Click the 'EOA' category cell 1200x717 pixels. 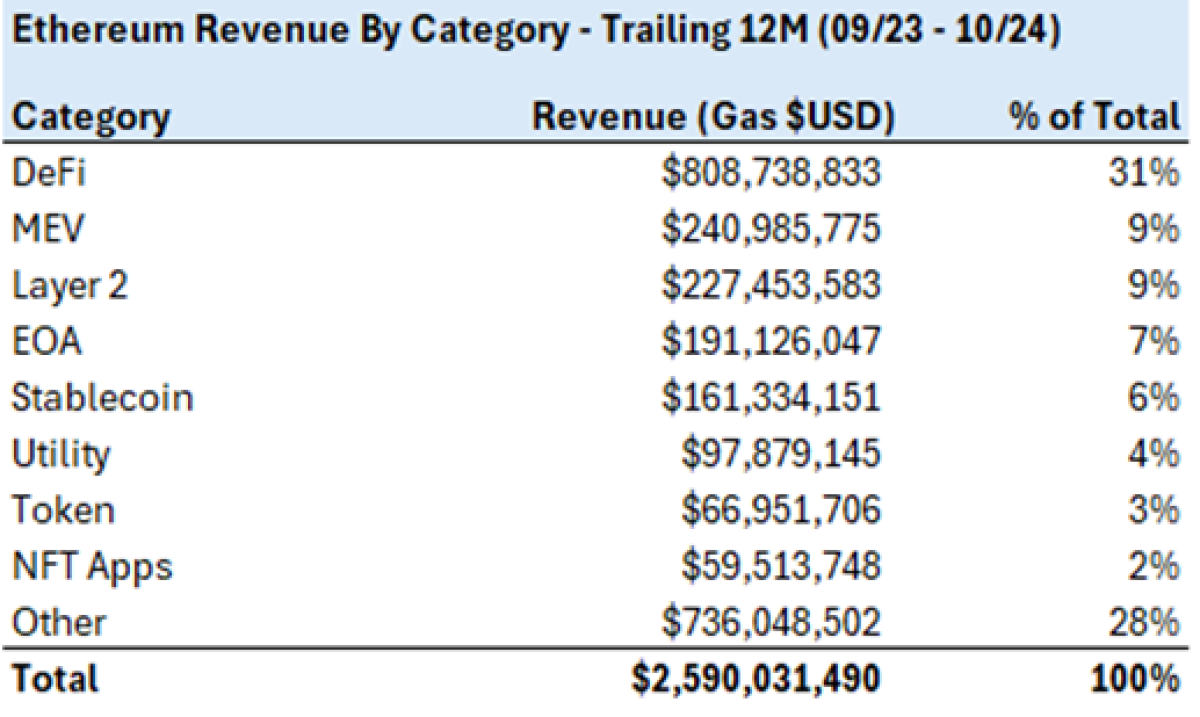click(46, 342)
